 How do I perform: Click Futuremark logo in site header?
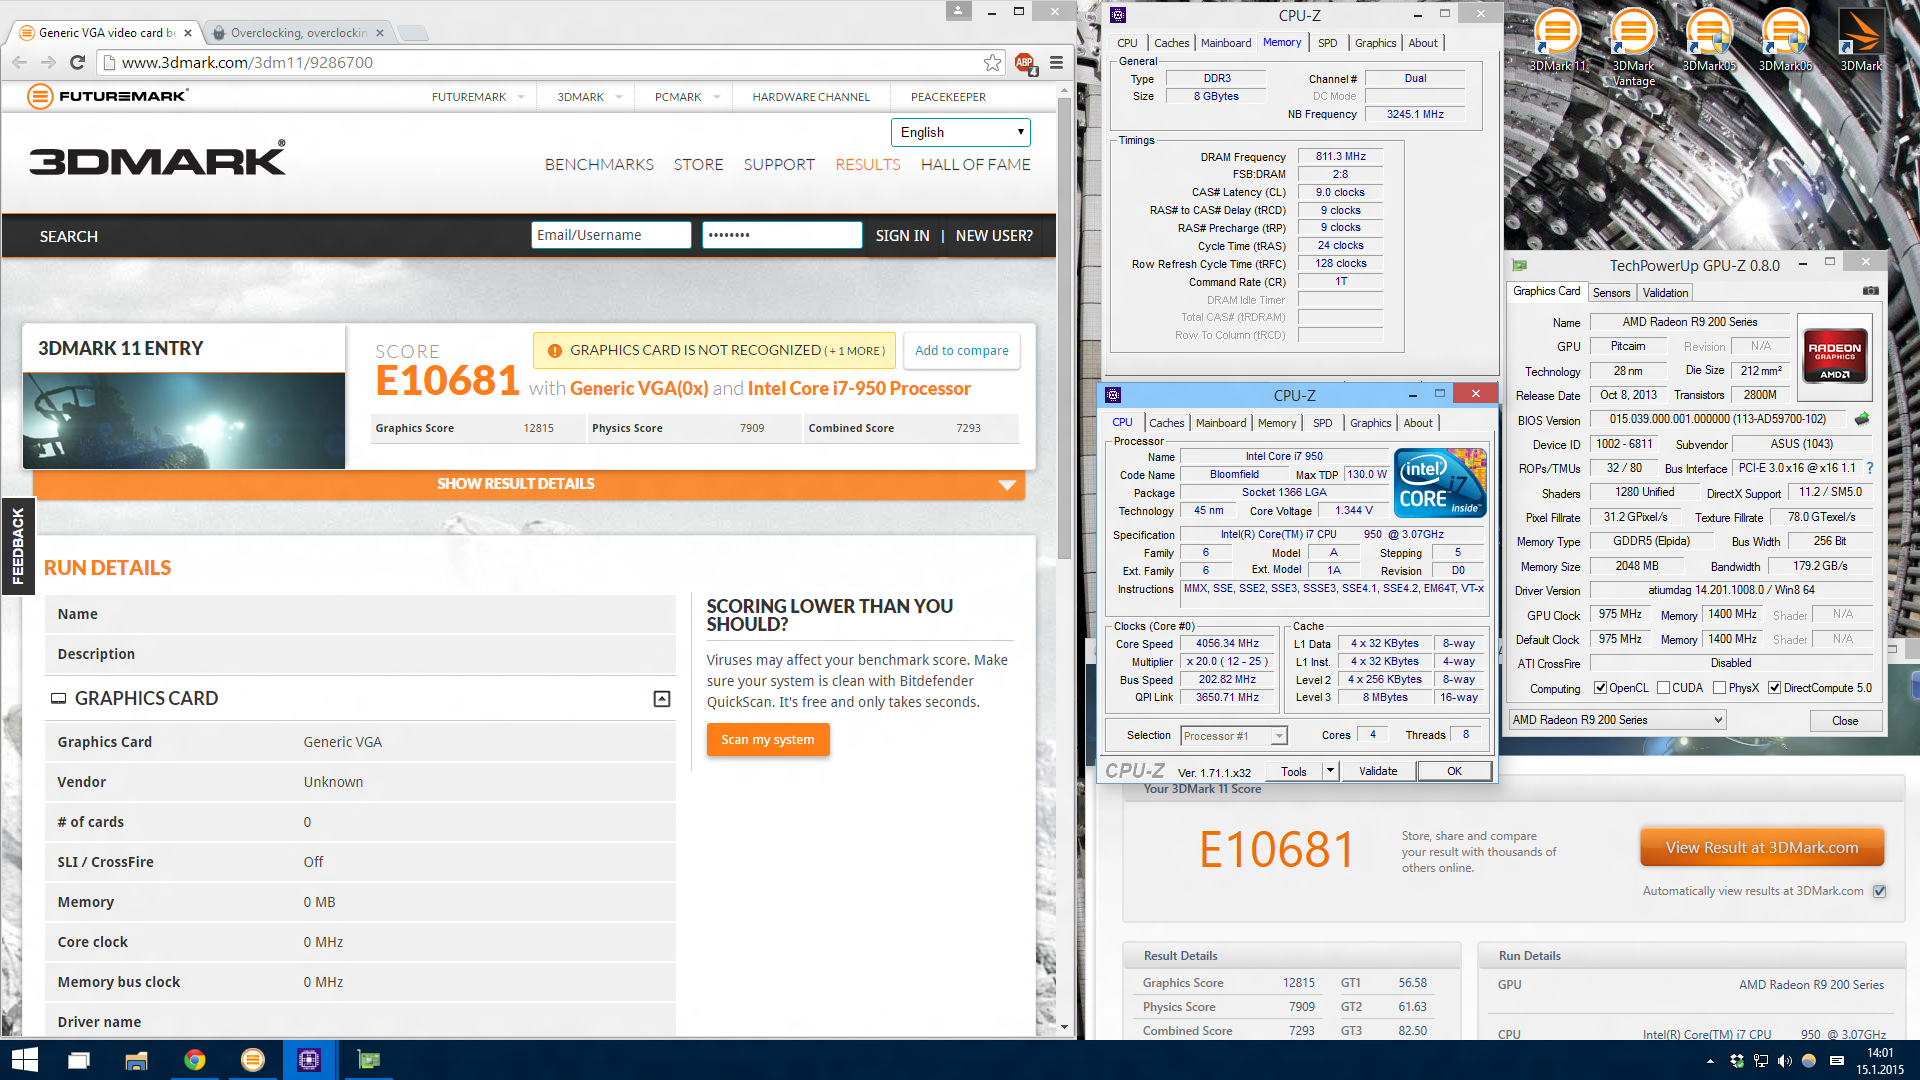(x=109, y=96)
